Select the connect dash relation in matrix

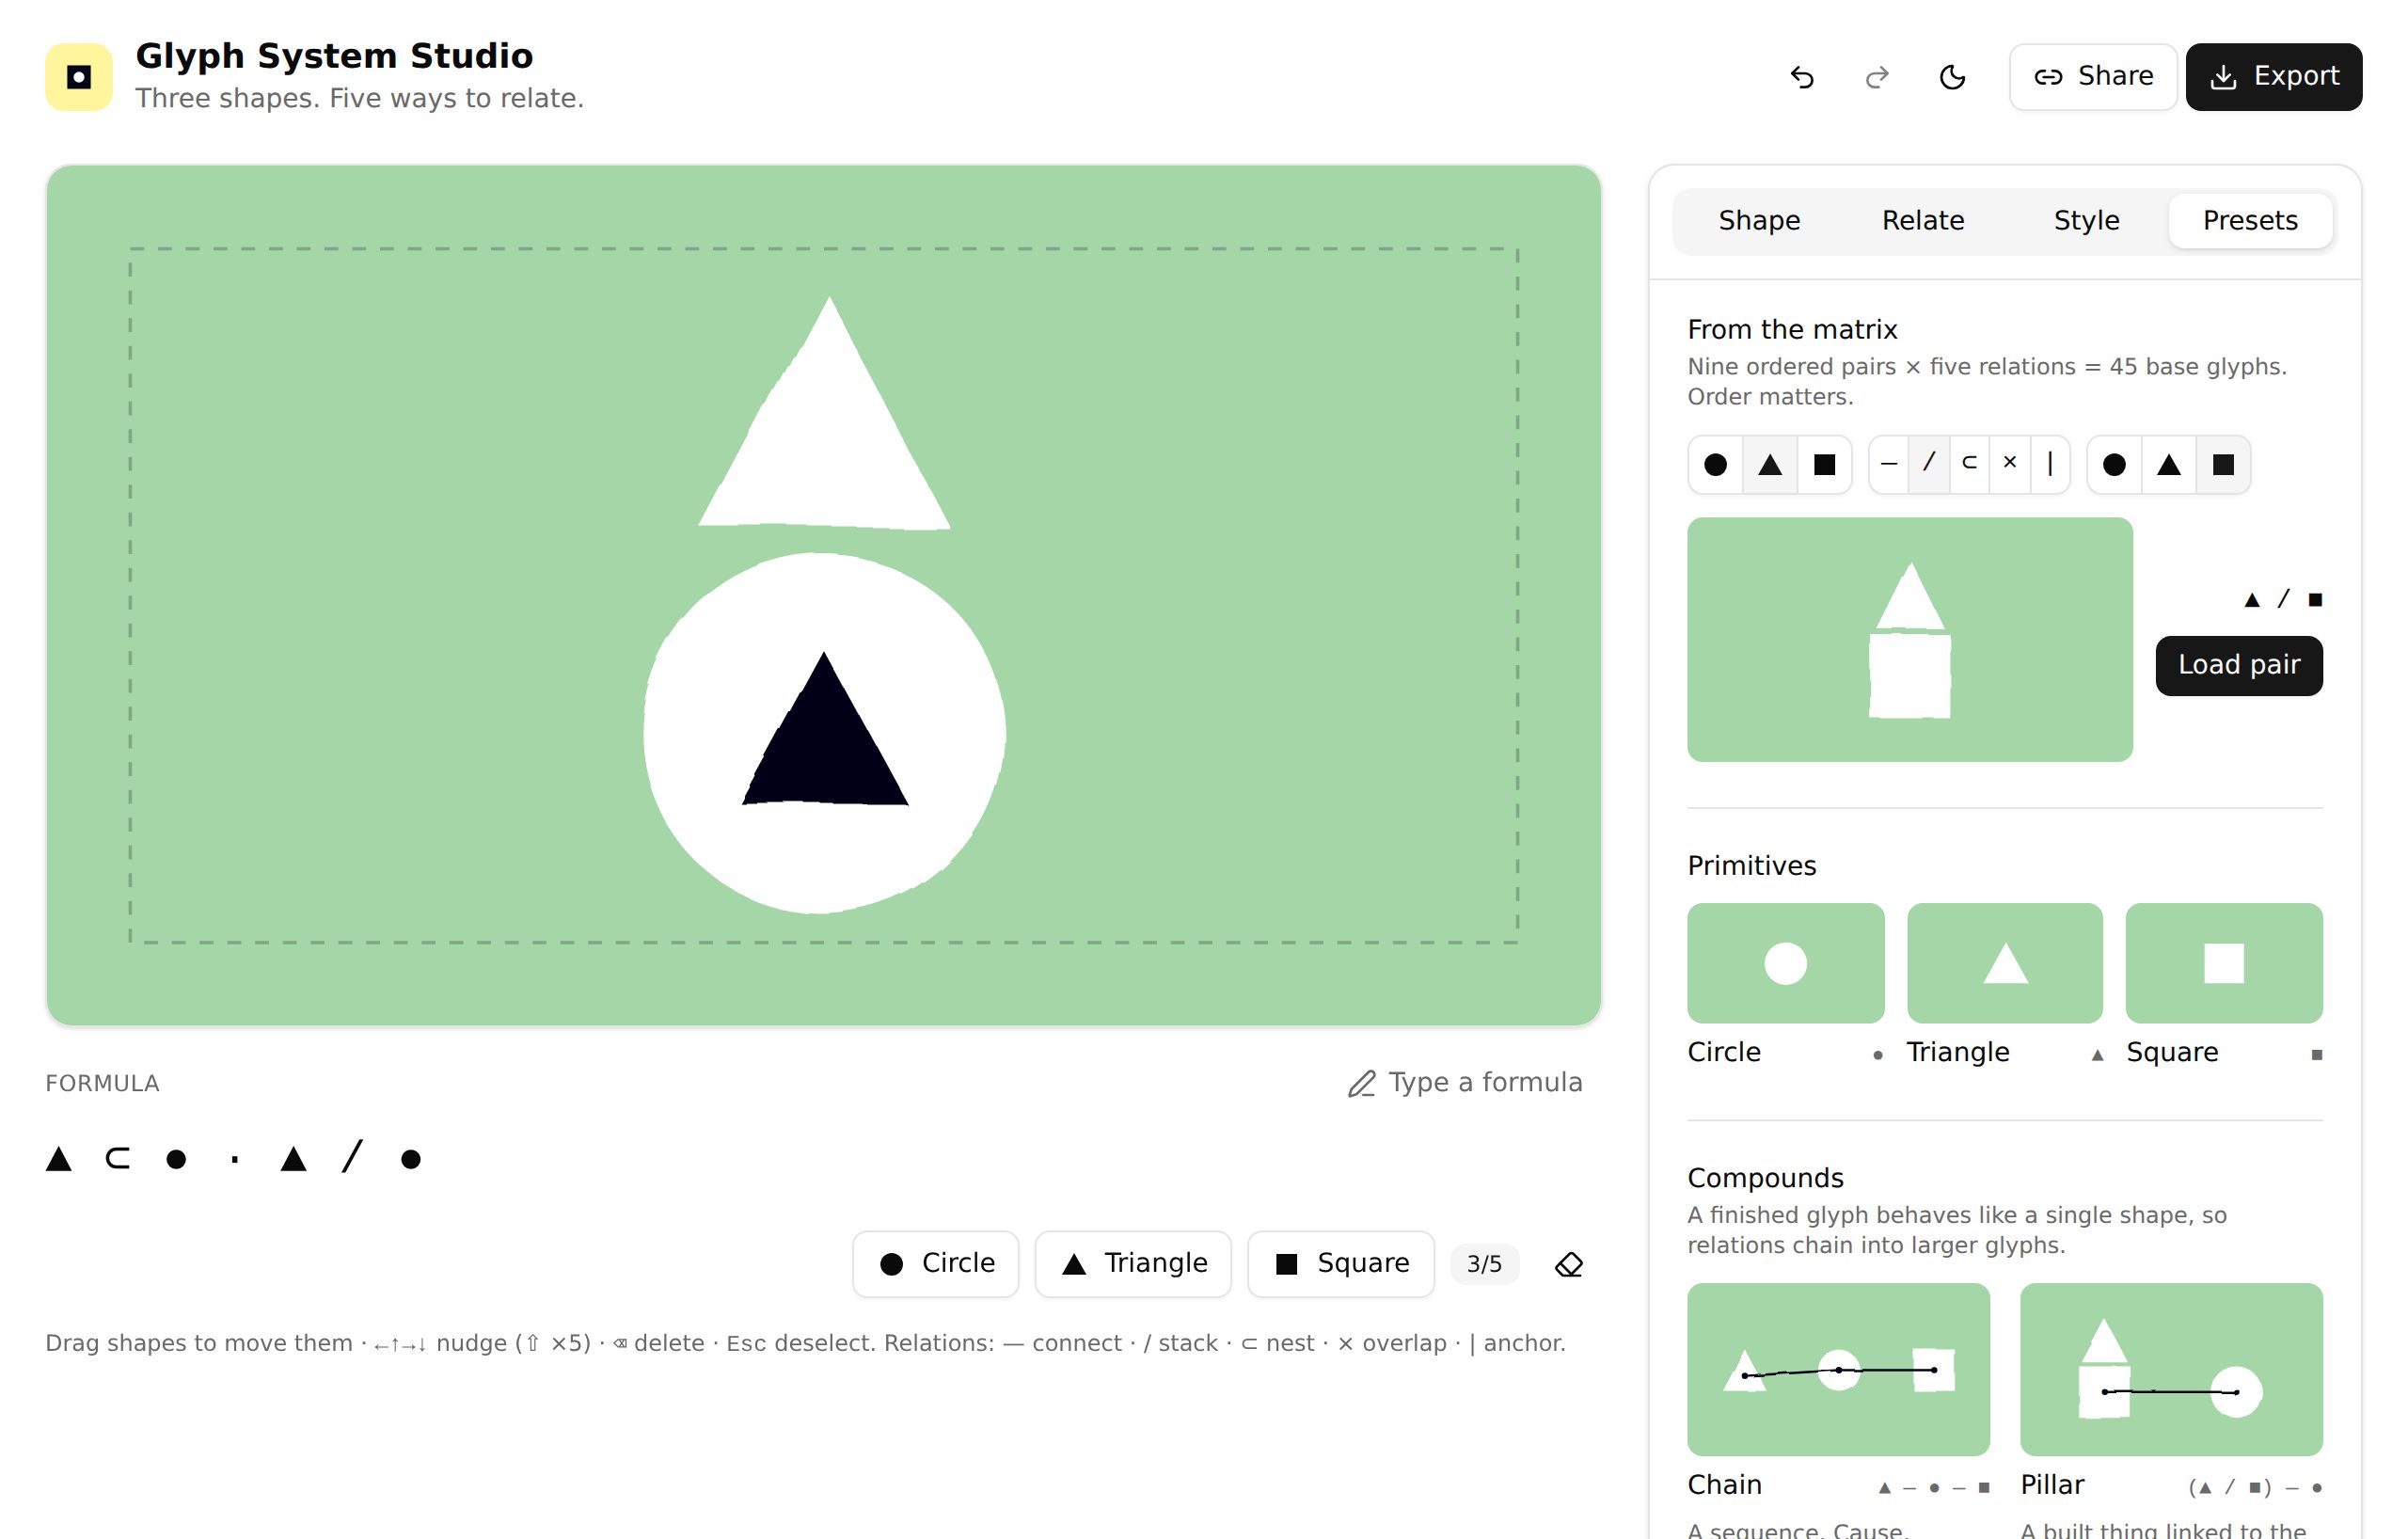(x=1889, y=465)
